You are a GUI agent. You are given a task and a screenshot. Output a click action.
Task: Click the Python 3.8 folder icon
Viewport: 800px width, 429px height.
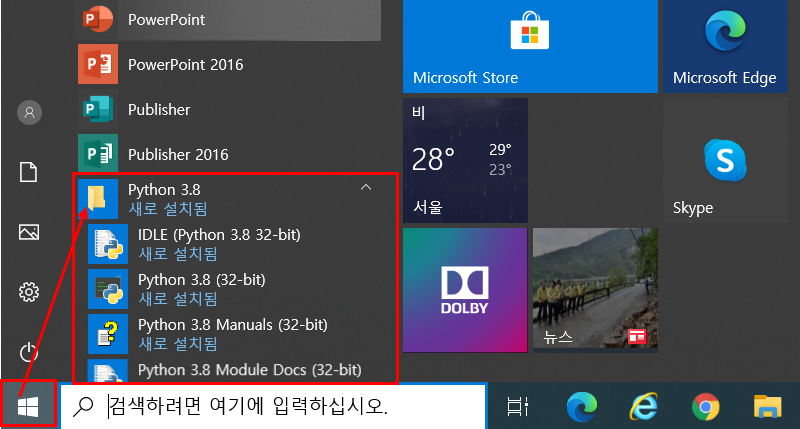98,199
